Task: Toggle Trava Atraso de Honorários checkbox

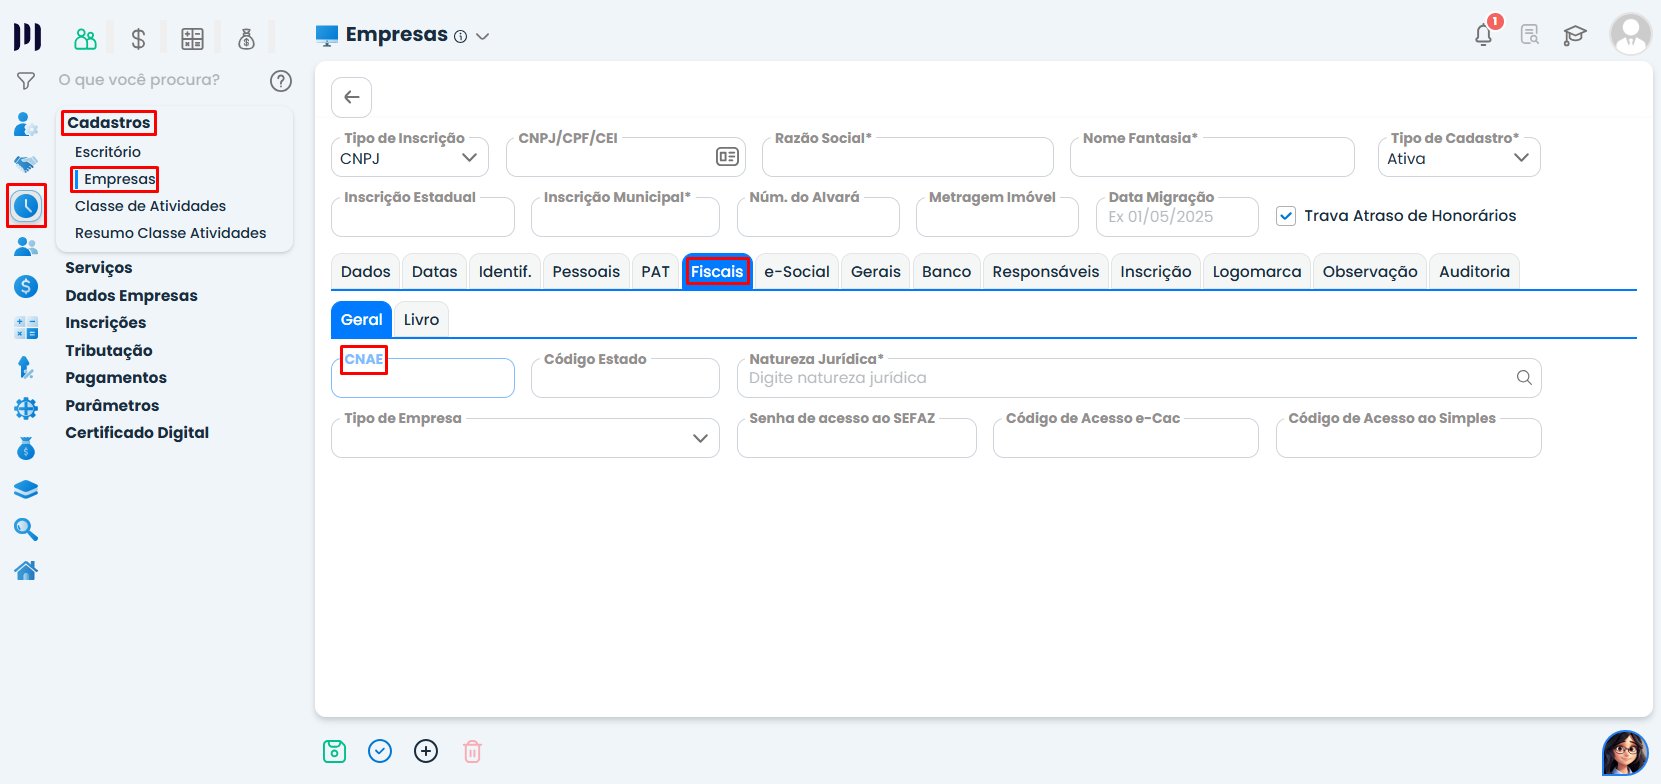Action: 1286,216
